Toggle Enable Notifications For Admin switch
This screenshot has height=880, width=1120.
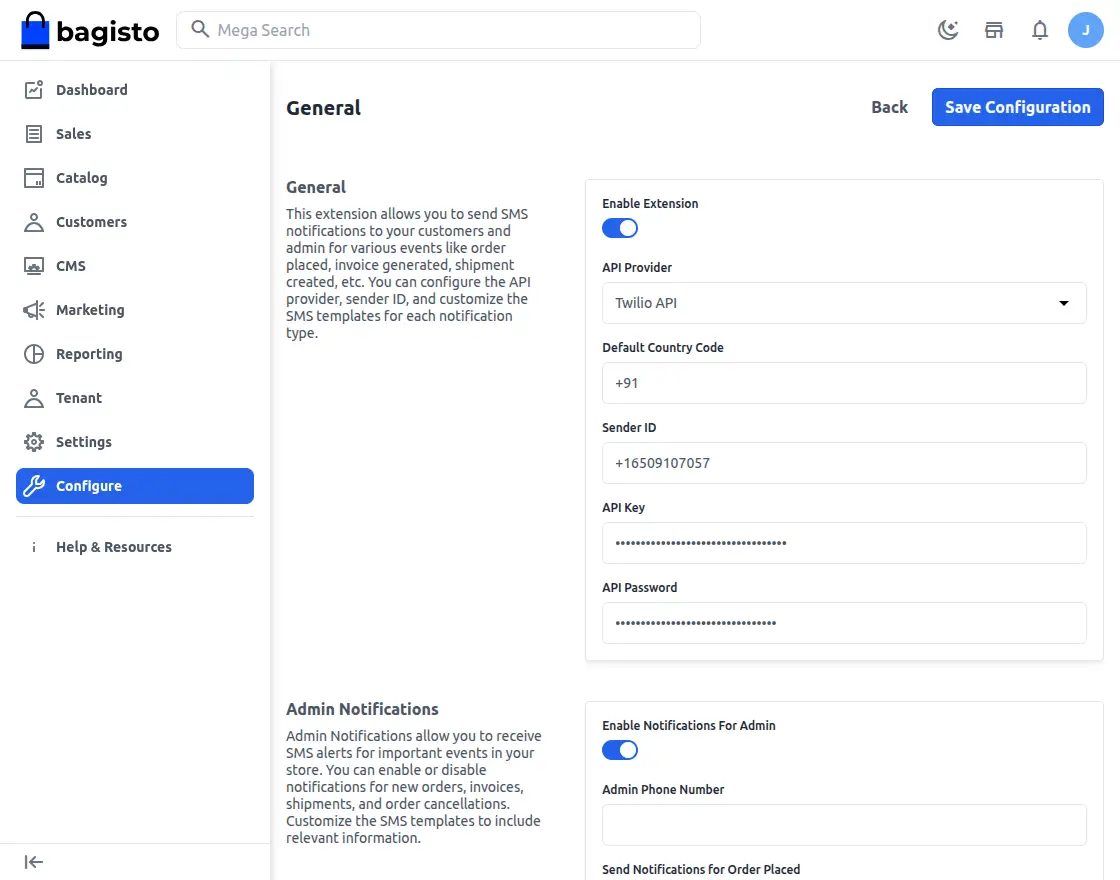pos(619,750)
